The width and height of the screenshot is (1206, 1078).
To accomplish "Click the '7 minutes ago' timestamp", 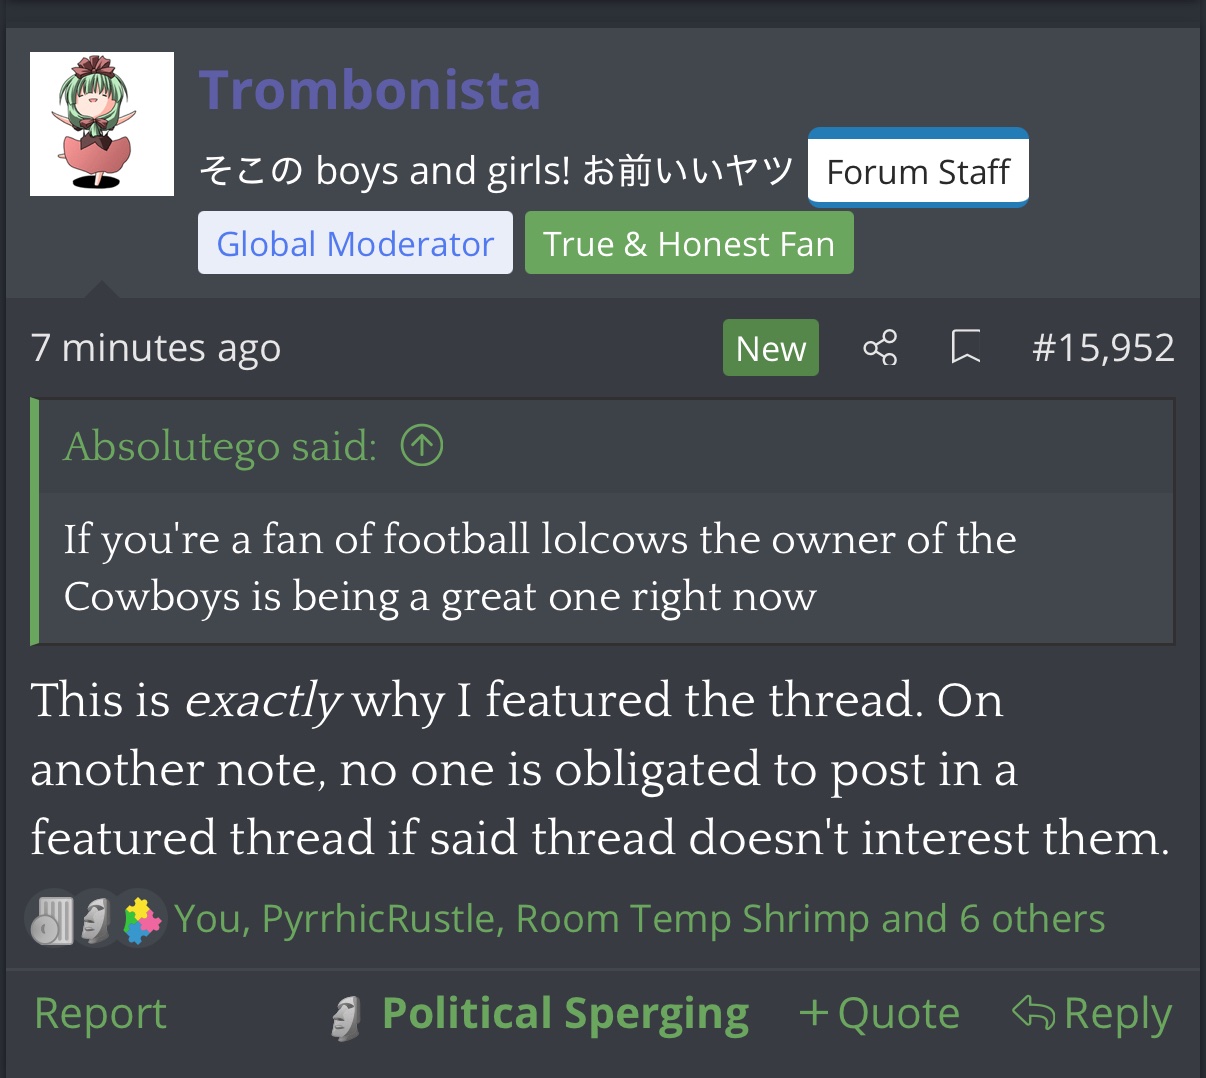I will (156, 348).
